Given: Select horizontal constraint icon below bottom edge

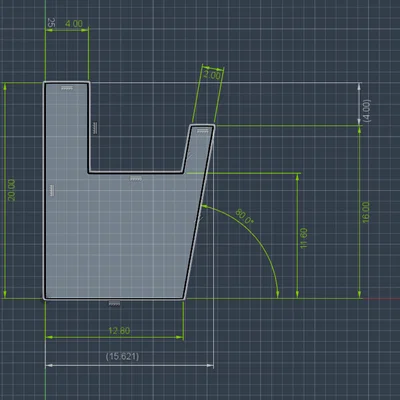Looking at the screenshot, I should pyautogui.click(x=115, y=304).
